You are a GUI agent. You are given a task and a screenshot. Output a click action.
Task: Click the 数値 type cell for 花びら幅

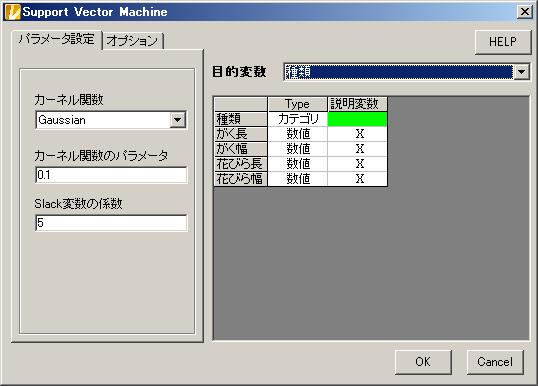click(297, 179)
